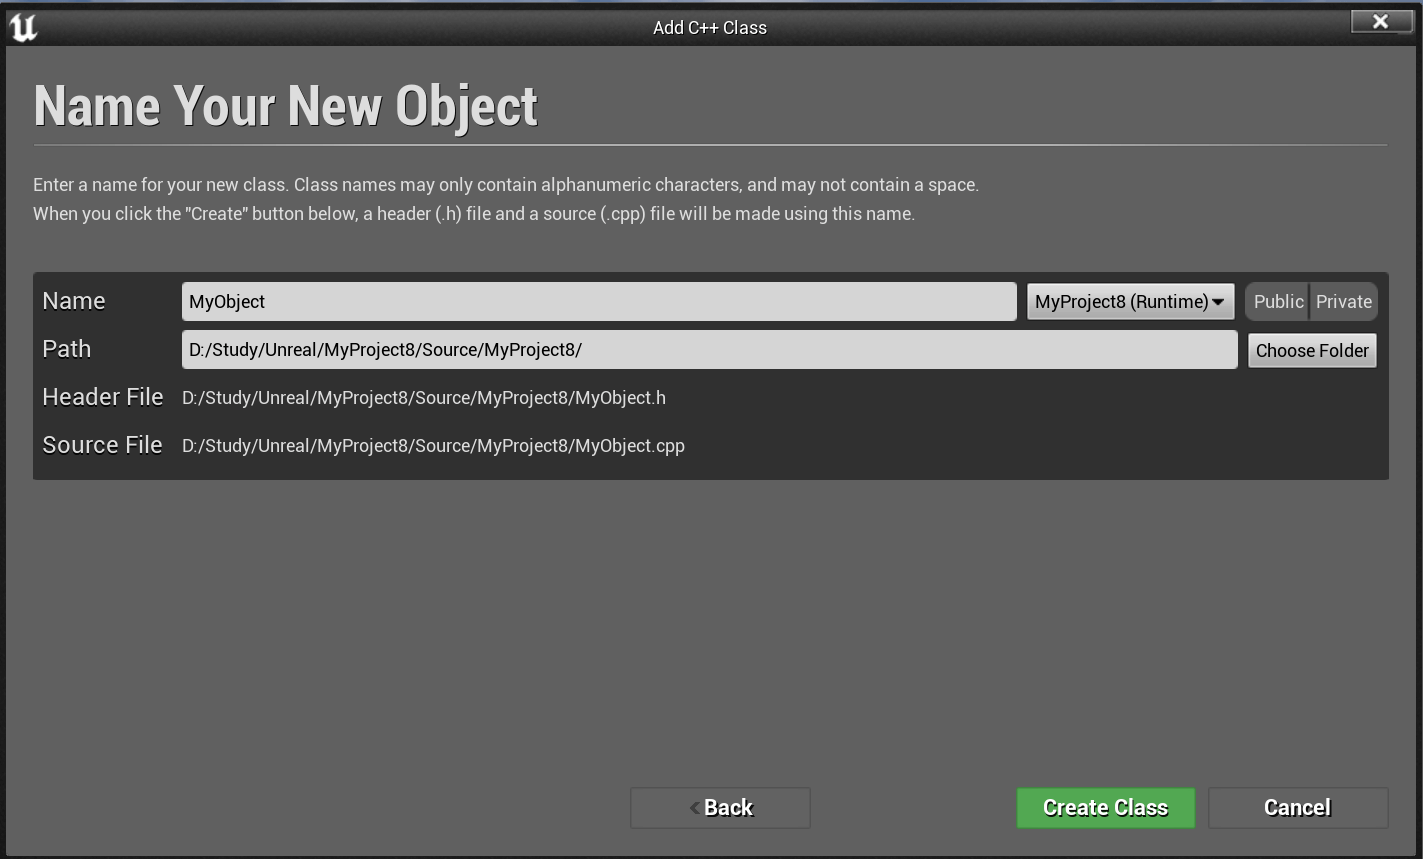
Task: Click the Header File label
Action: pyautogui.click(x=102, y=397)
